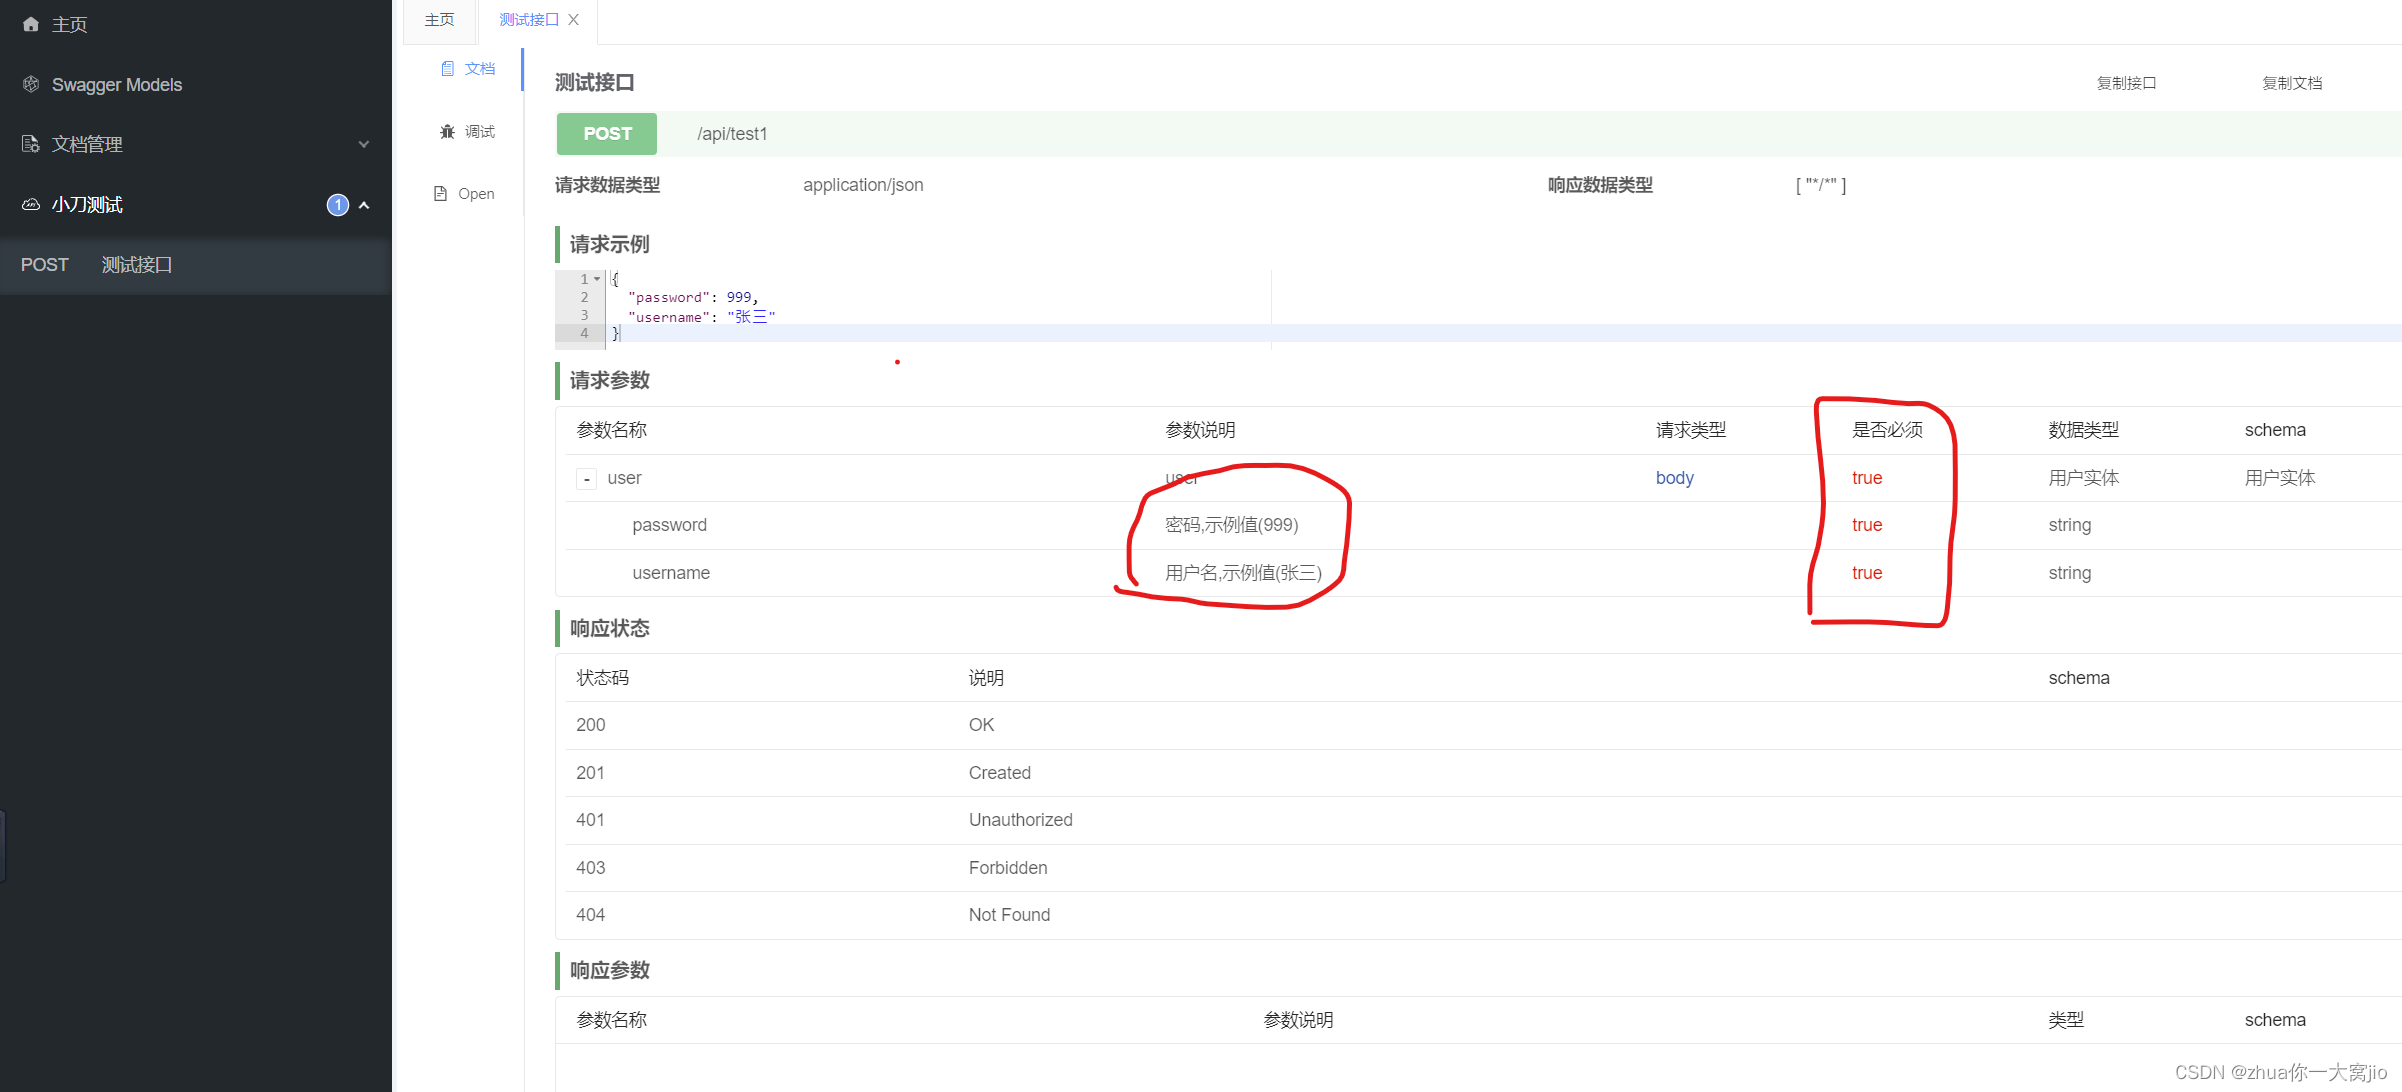Expand the 文档管理 dropdown chevron
Image resolution: width=2402 pixels, height=1092 pixels.
364,145
